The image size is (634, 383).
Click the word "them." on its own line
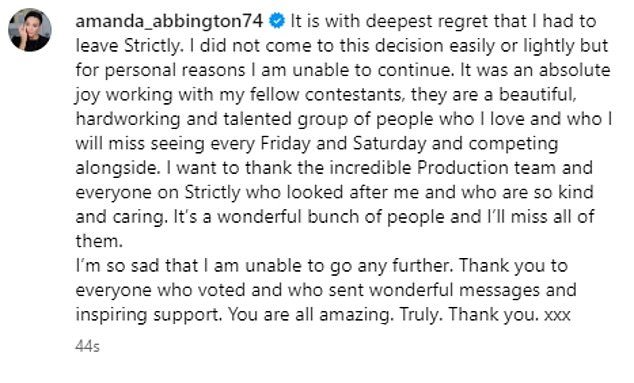coord(99,241)
